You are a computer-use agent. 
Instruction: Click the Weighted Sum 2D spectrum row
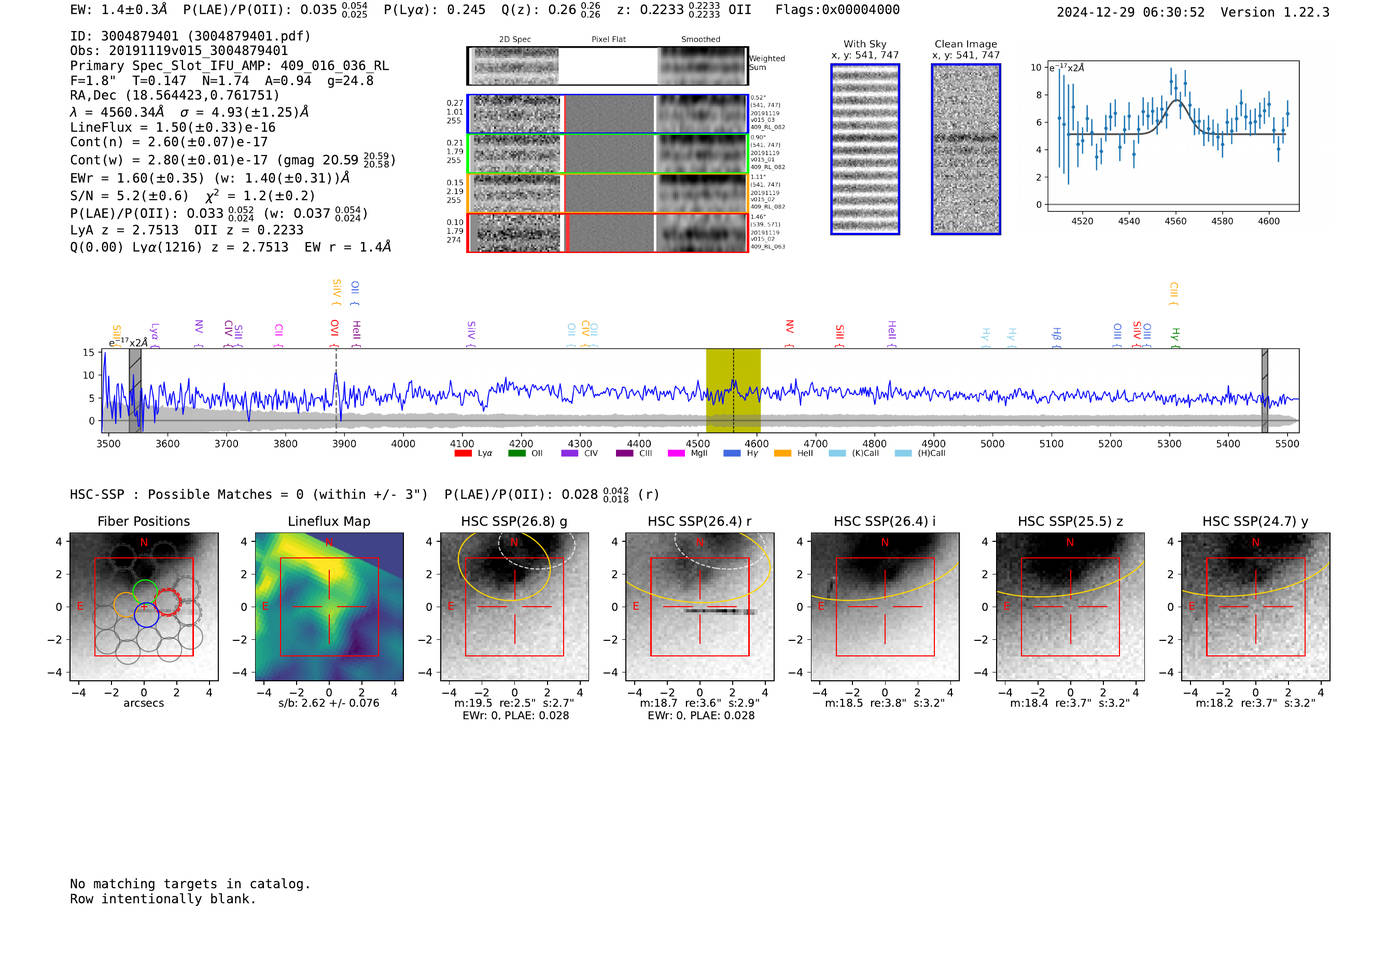click(x=608, y=66)
